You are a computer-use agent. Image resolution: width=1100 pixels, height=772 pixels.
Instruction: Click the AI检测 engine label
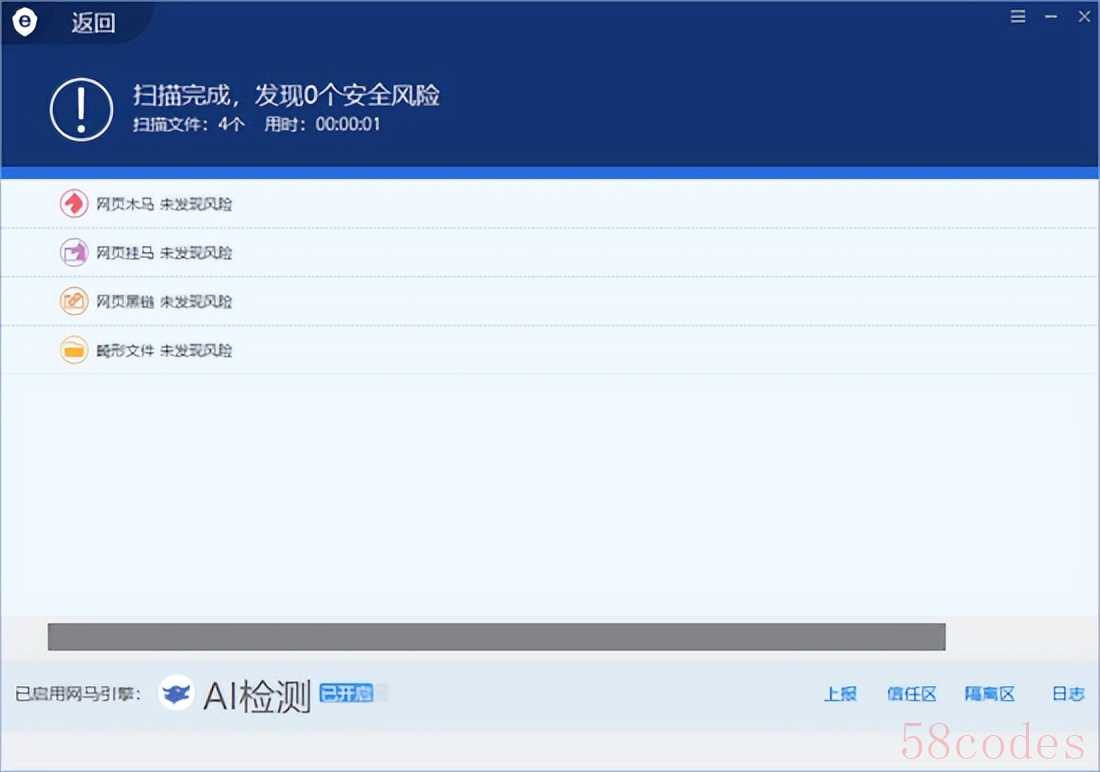pos(257,696)
